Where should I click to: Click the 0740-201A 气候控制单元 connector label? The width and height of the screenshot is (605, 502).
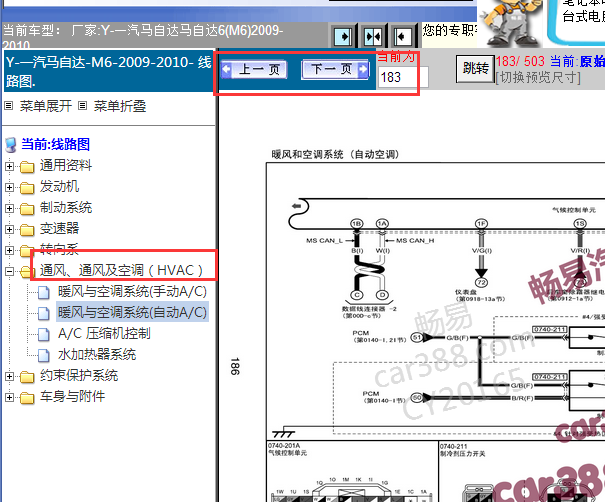(287, 450)
